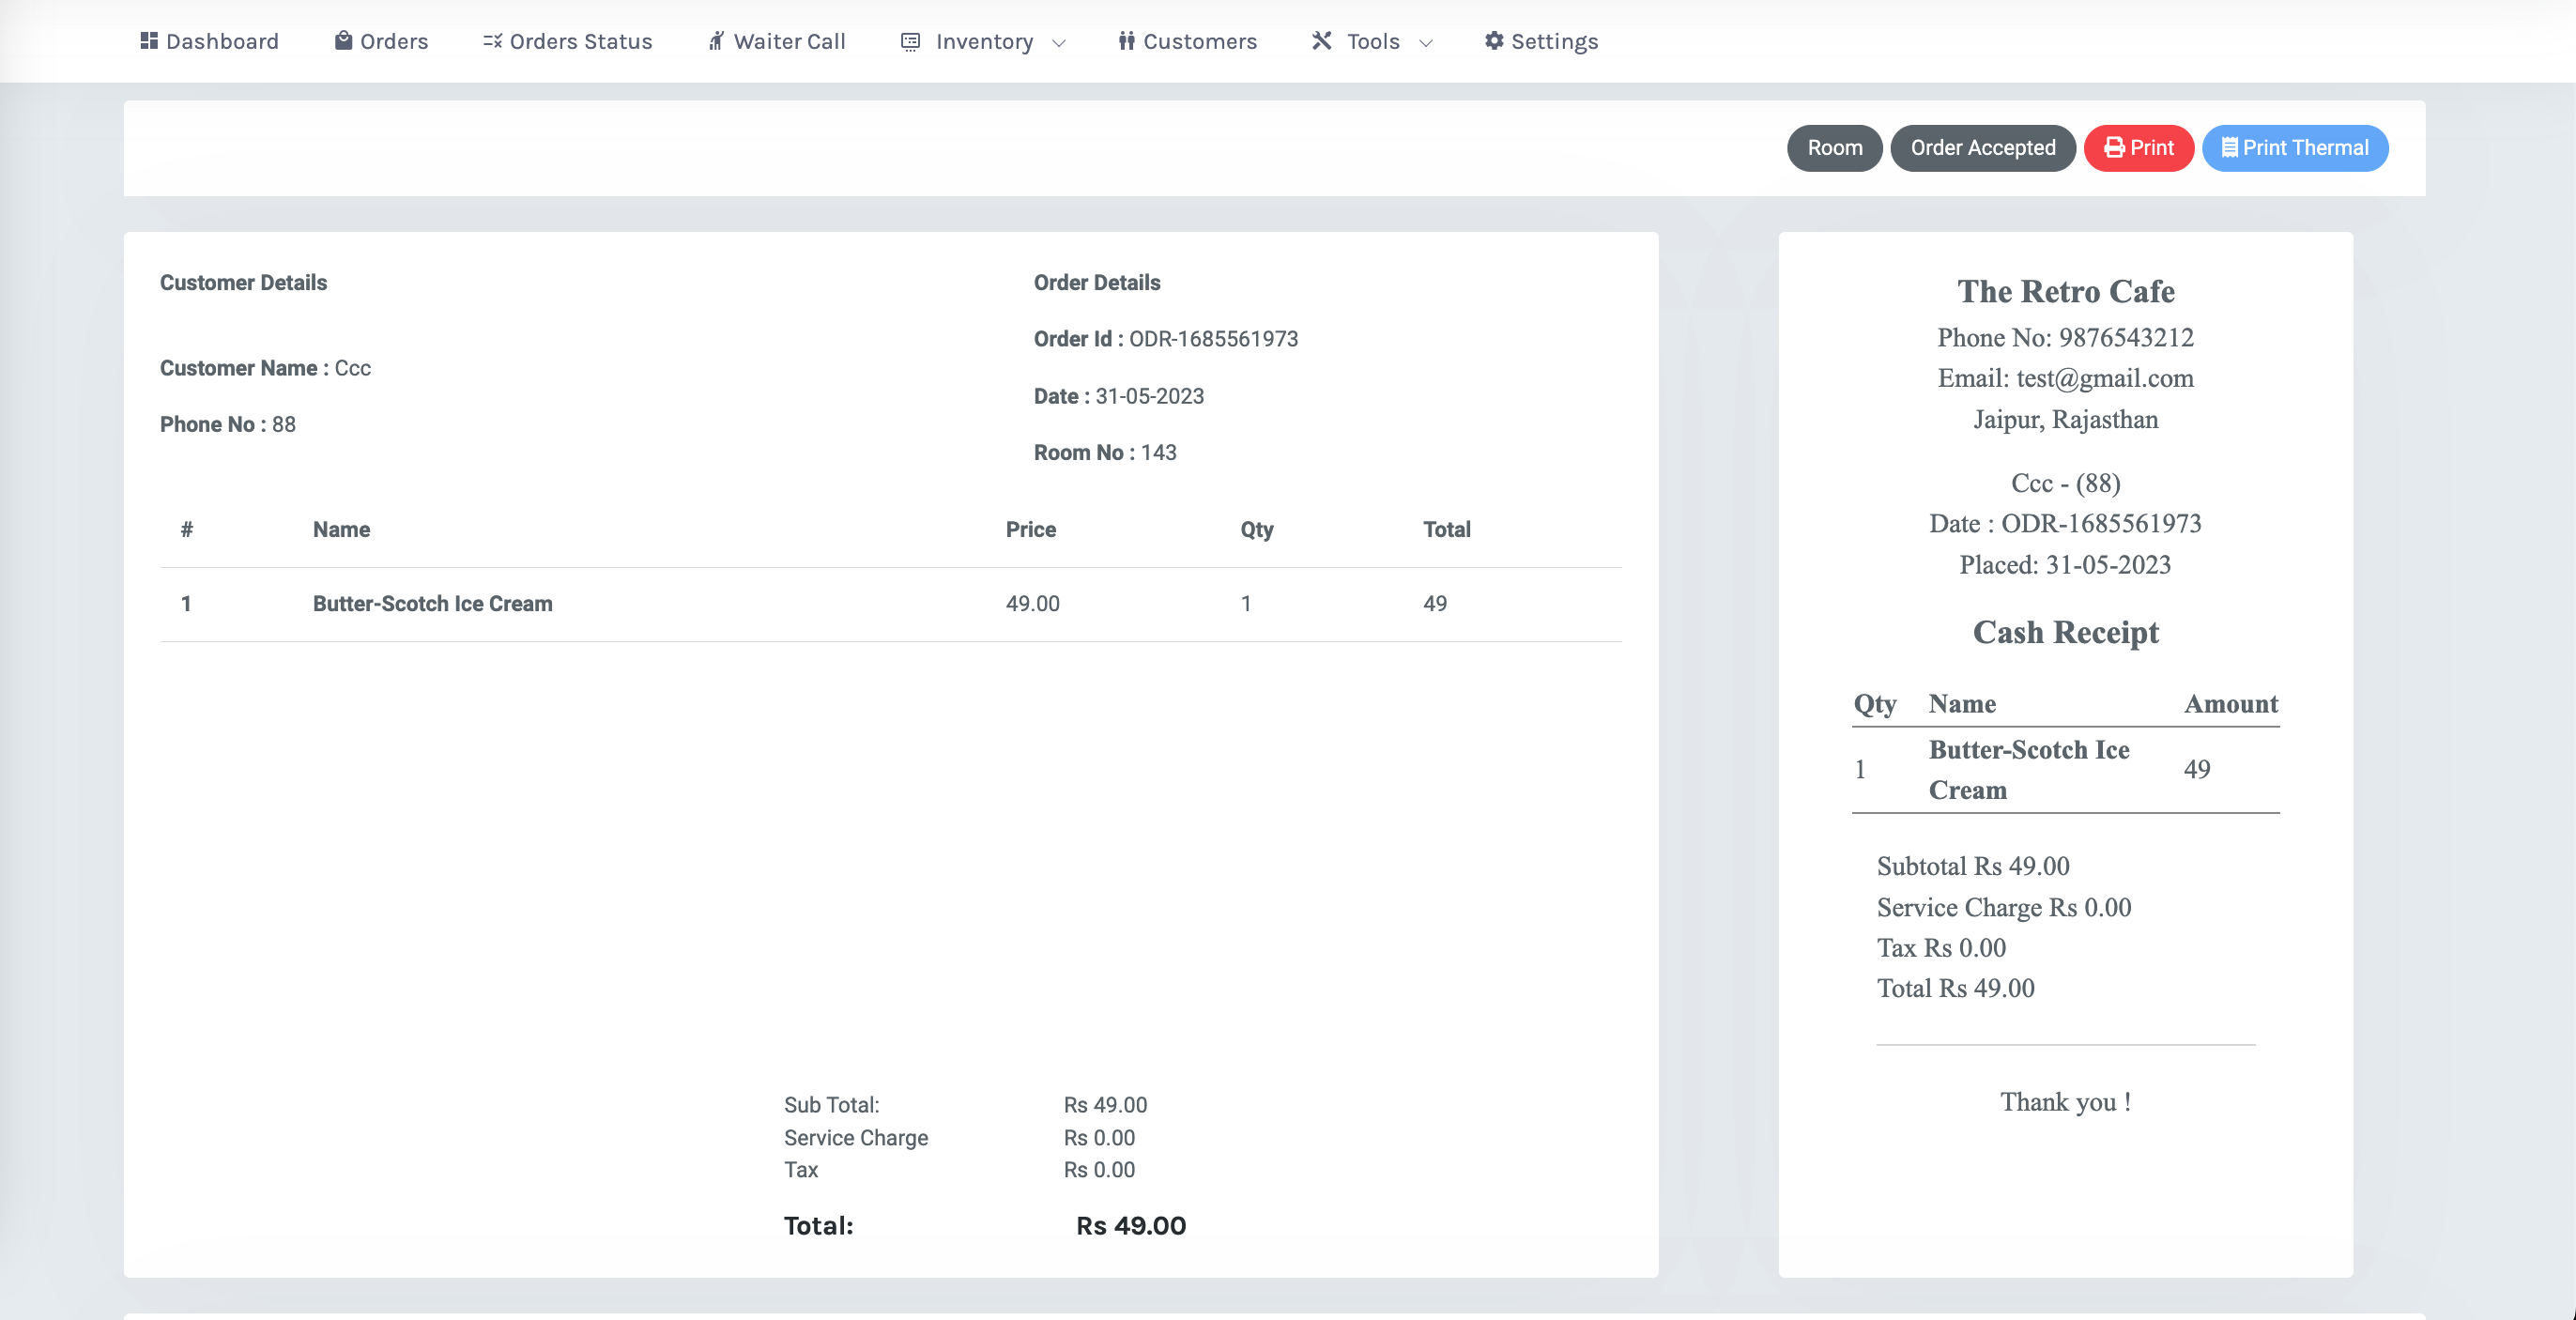Enable or disable order accepted toggle
2576x1320 pixels.
click(1984, 148)
